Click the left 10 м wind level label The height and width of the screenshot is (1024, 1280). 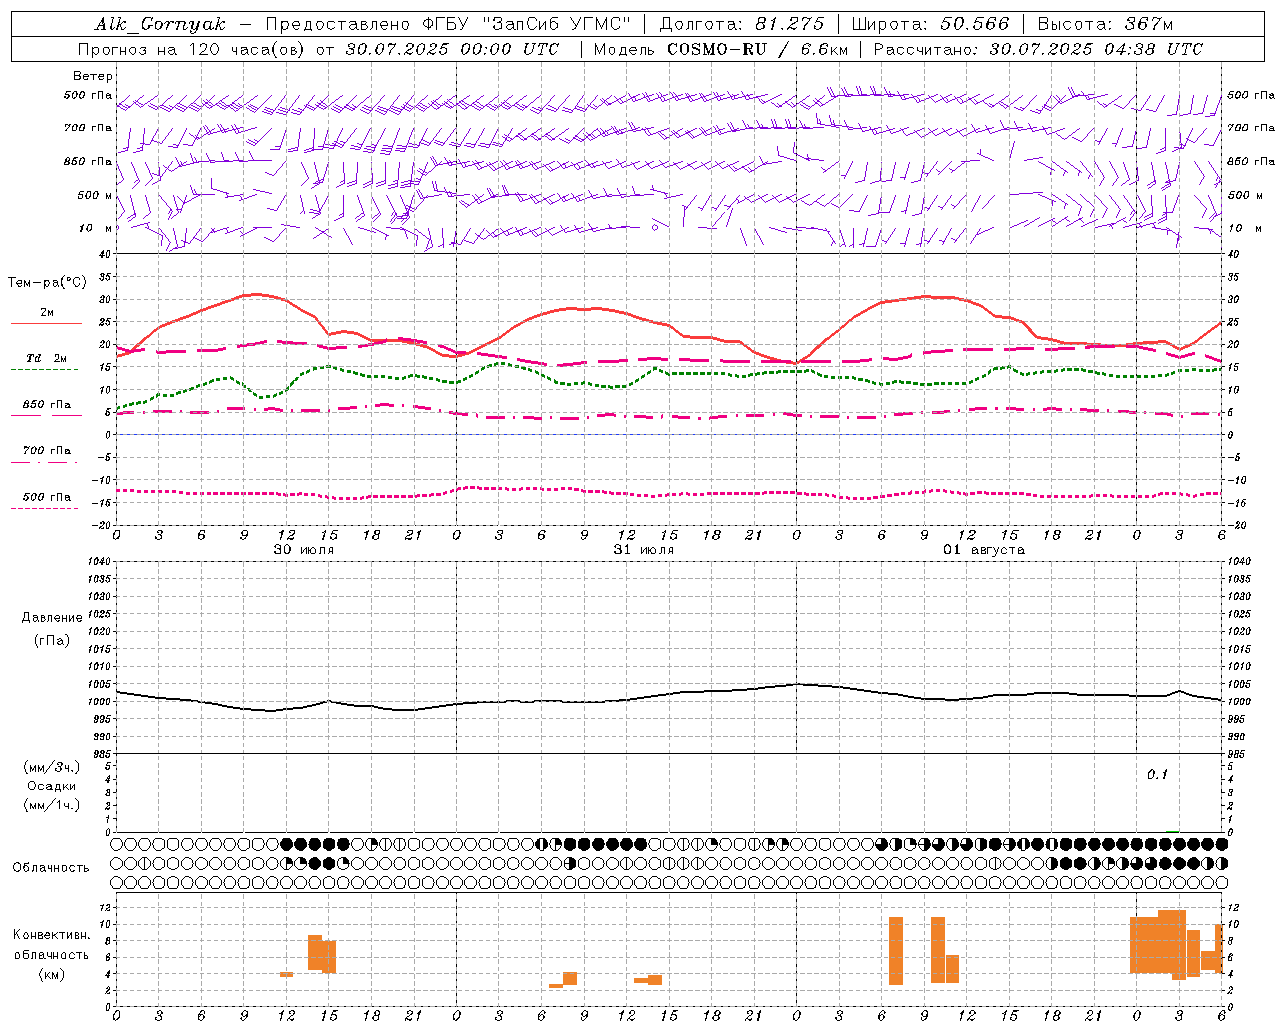click(x=97, y=228)
